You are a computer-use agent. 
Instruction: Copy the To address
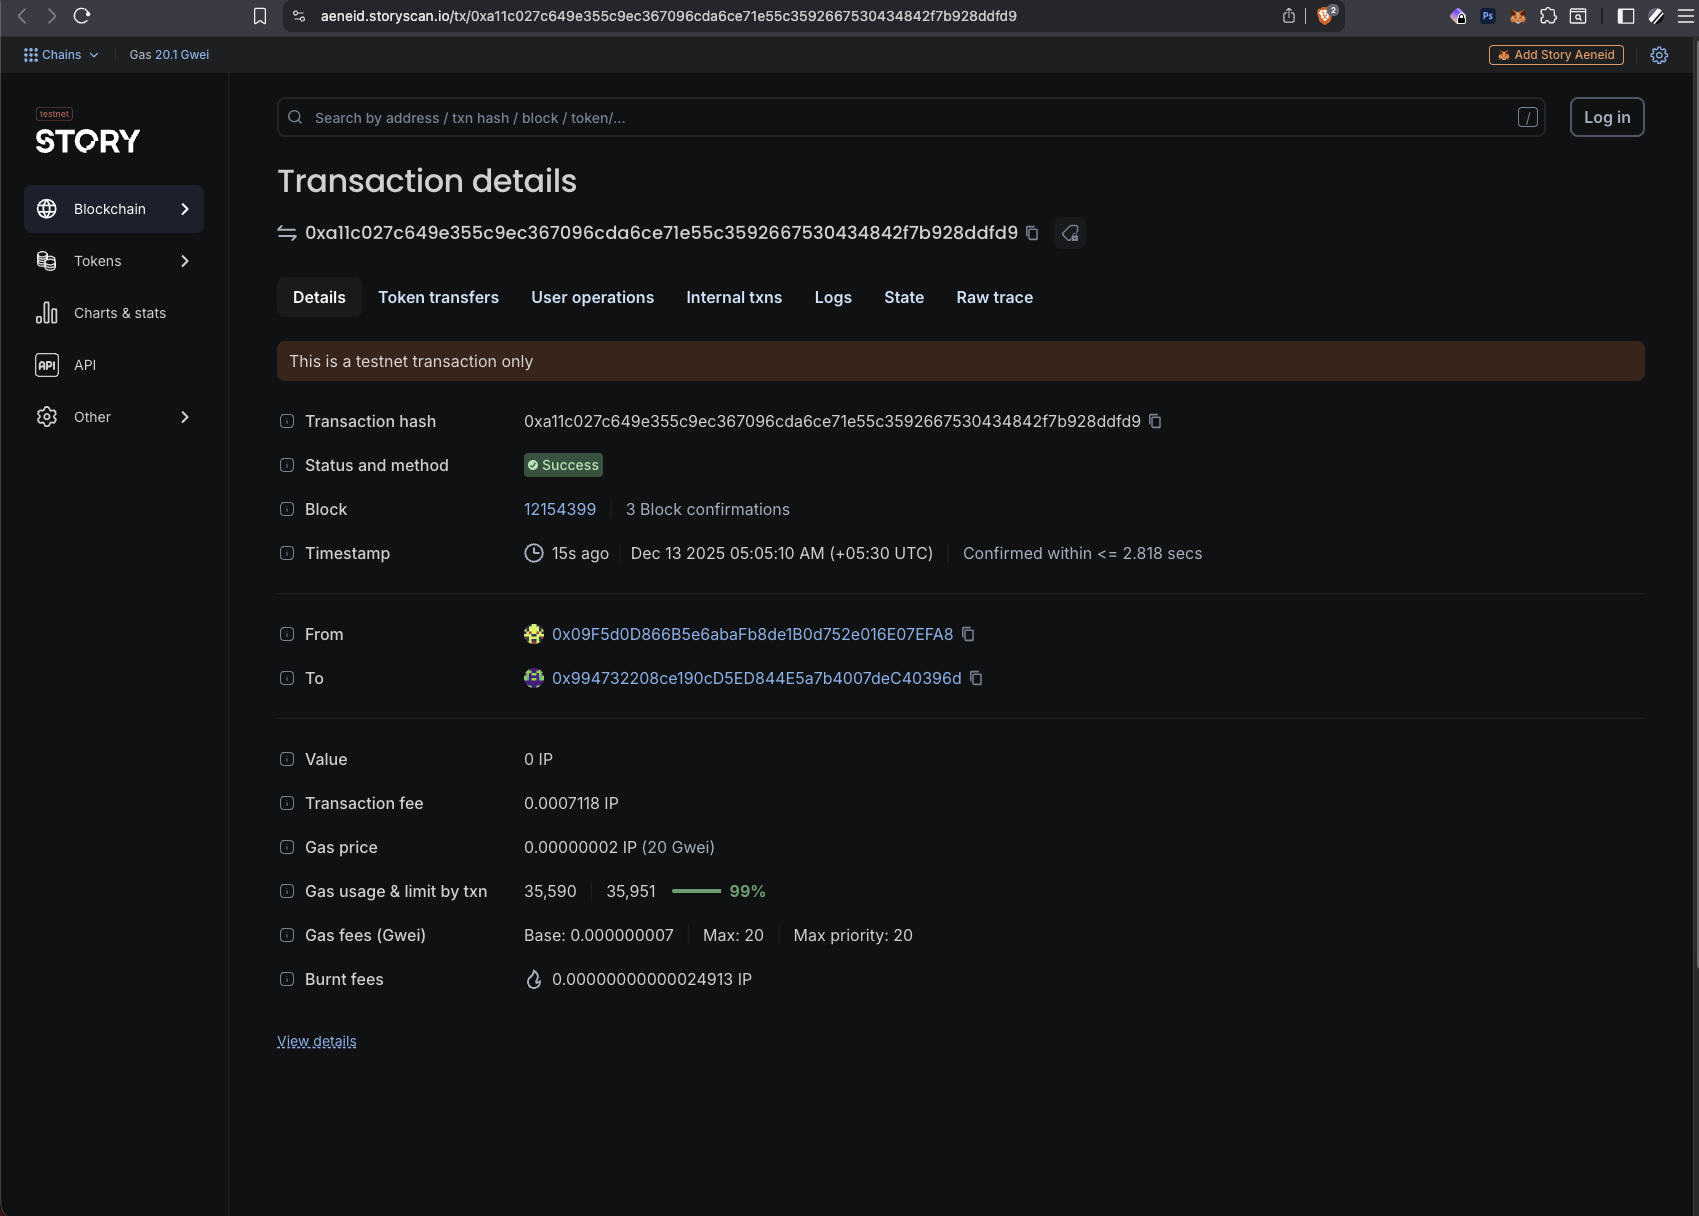pyautogui.click(x=976, y=678)
